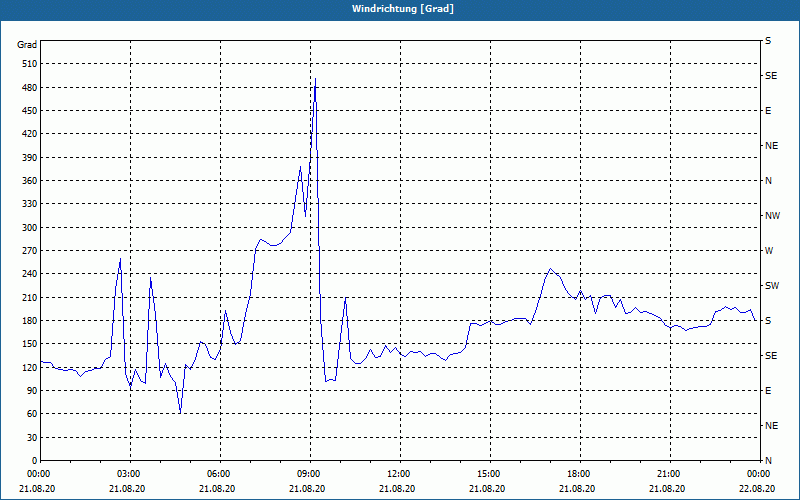Click the curve's lowest dip at 60 degrees
Image resolution: width=800 pixels, height=500 pixels.
[x=181, y=413]
